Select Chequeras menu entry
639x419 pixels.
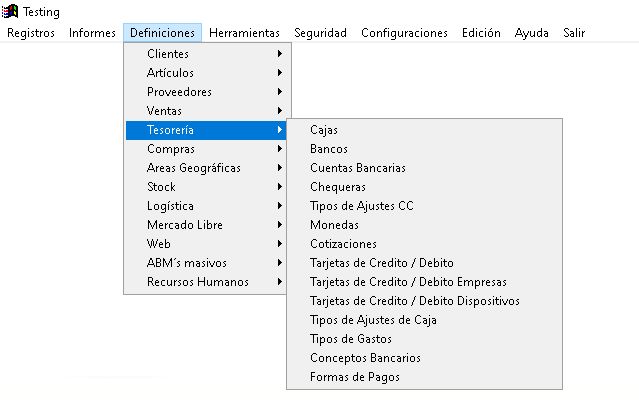pyautogui.click(x=338, y=187)
